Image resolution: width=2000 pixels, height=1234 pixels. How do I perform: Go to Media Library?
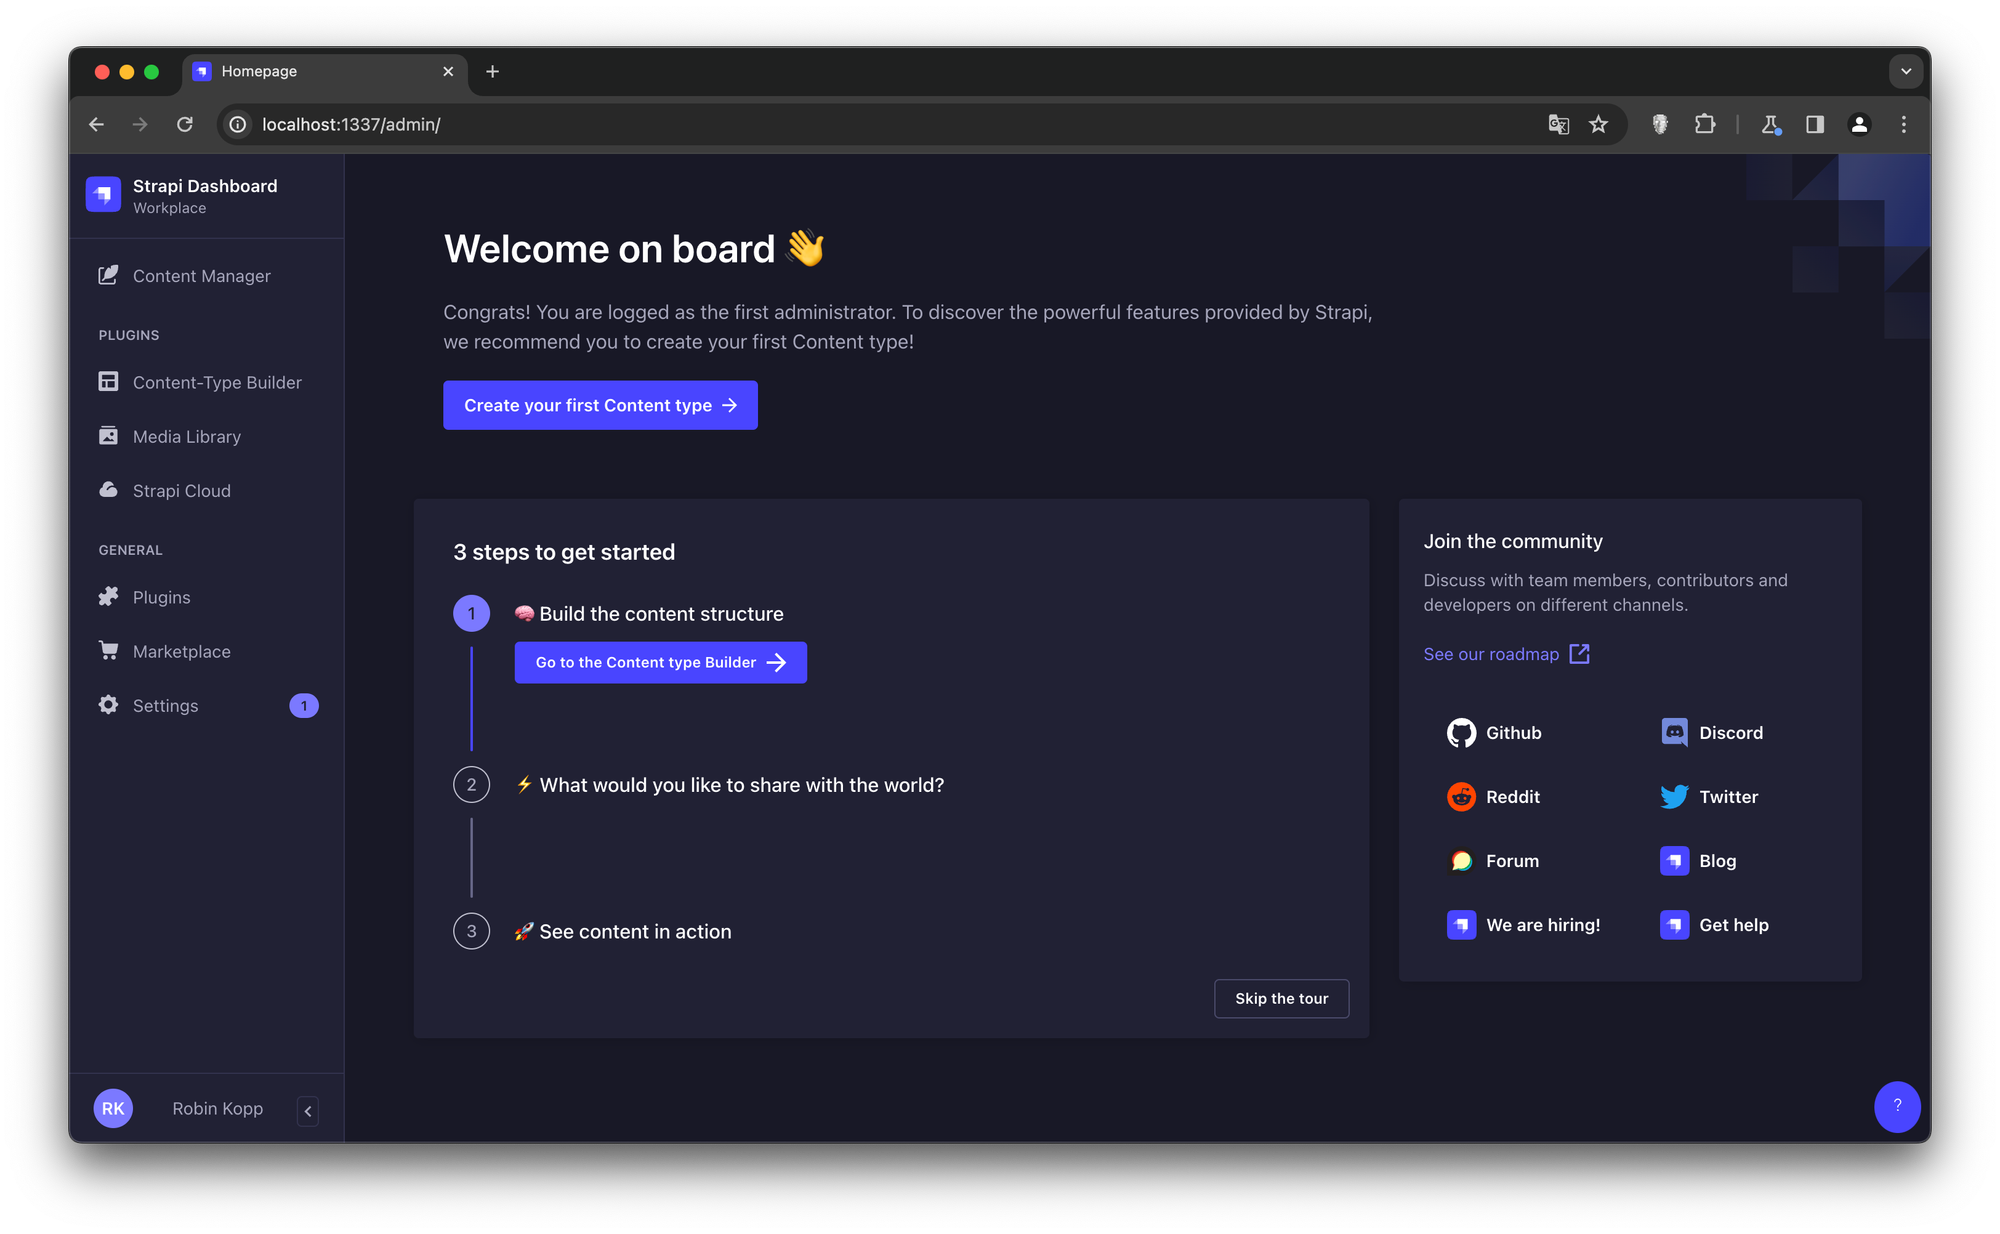point(186,436)
